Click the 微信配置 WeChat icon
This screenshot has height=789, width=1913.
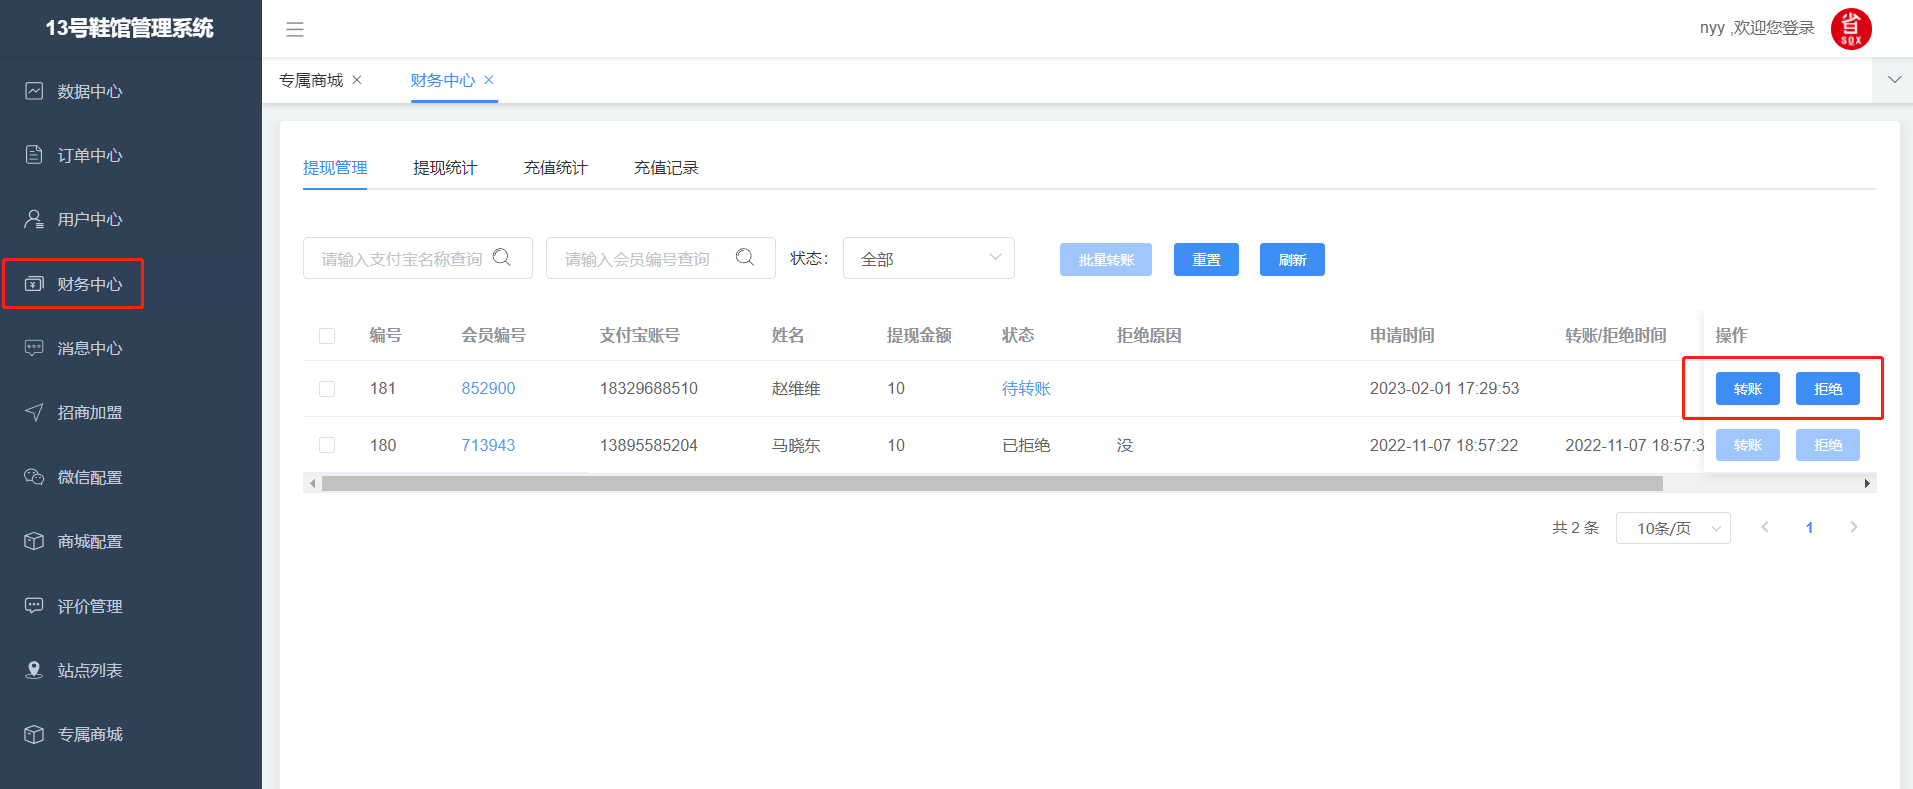34,477
